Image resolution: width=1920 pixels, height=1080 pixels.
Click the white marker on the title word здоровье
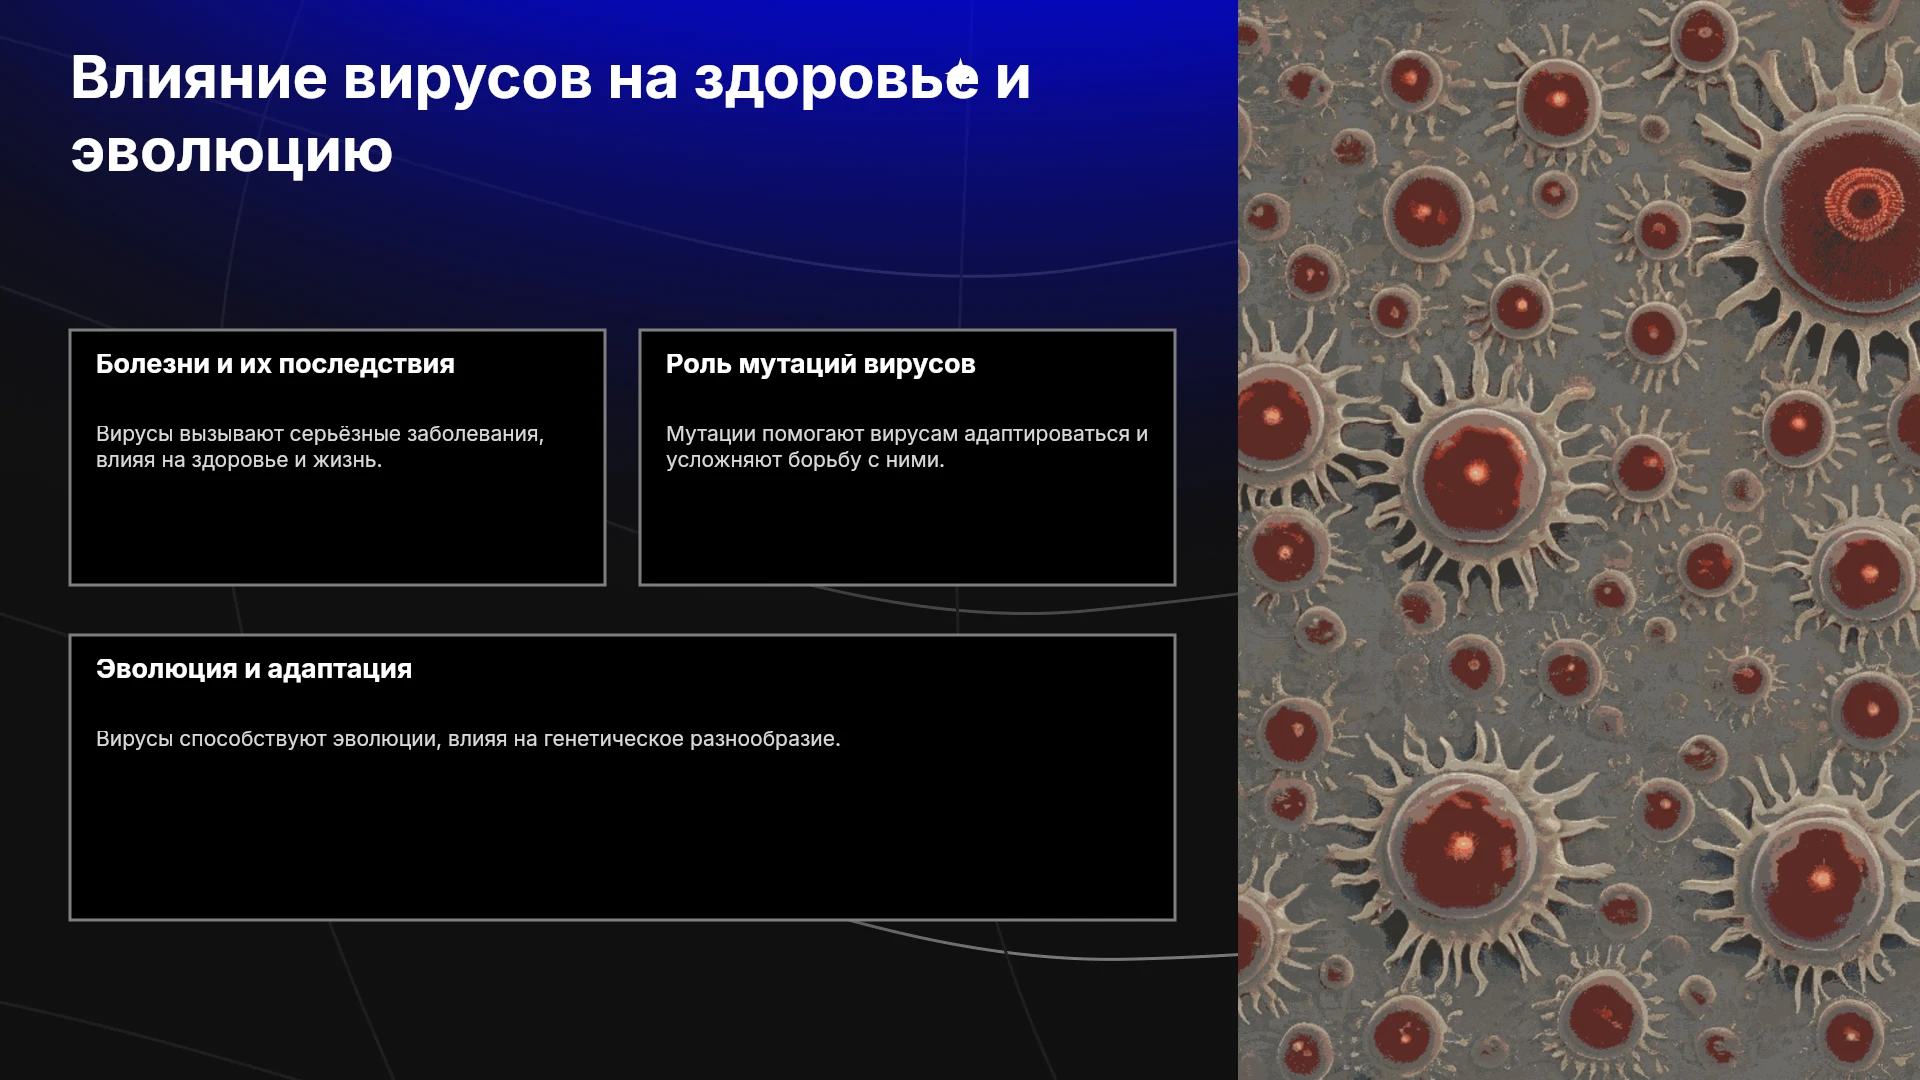[961, 76]
